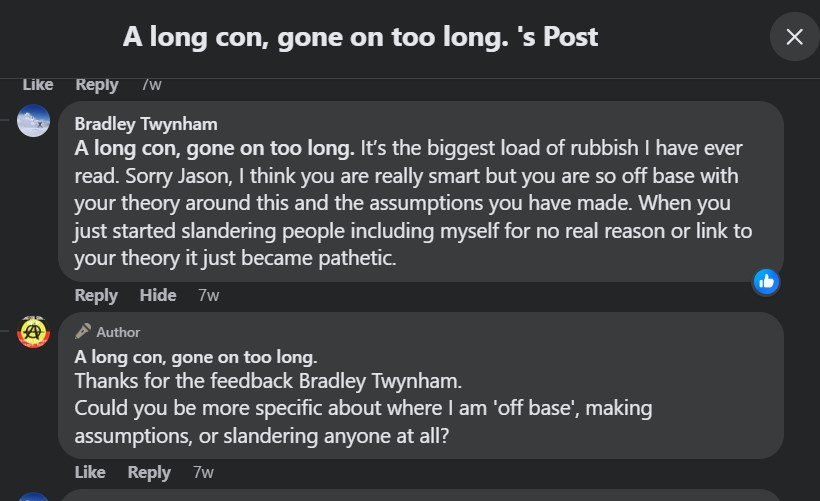Open the 7w timestamp beside Hide
Image resolution: width=820 pixels, height=501 pixels.
[208, 295]
